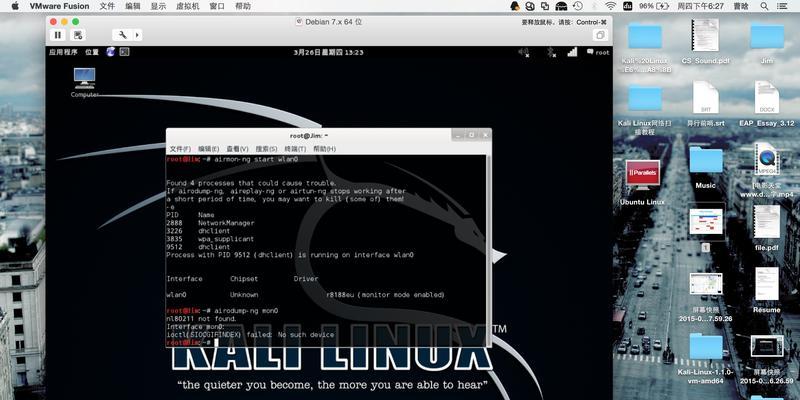Screen dimensions: 800x400
Task: Open the 帮助 menu in macOS menu bar
Action: [x=243, y=6]
